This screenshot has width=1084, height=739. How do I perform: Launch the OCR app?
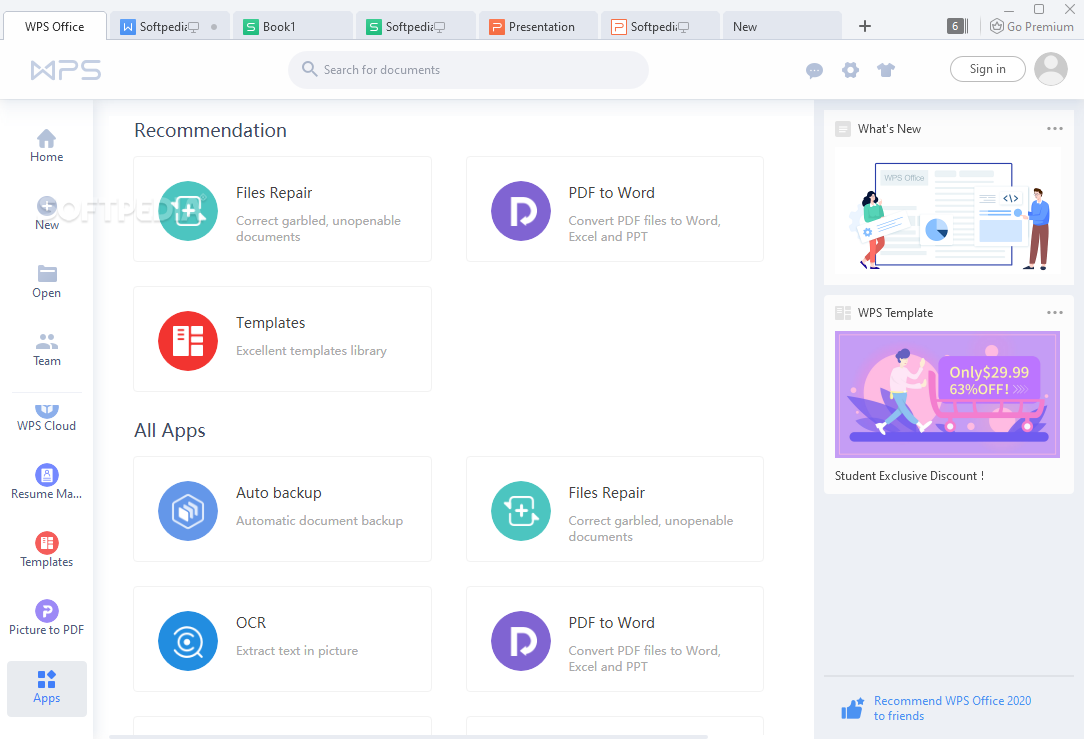pos(282,639)
